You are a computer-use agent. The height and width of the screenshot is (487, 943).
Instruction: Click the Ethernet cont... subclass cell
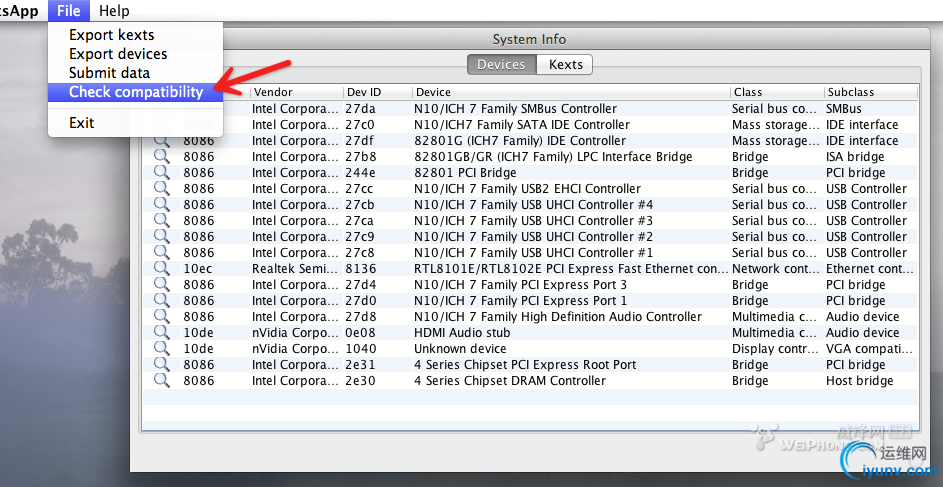(x=870, y=268)
